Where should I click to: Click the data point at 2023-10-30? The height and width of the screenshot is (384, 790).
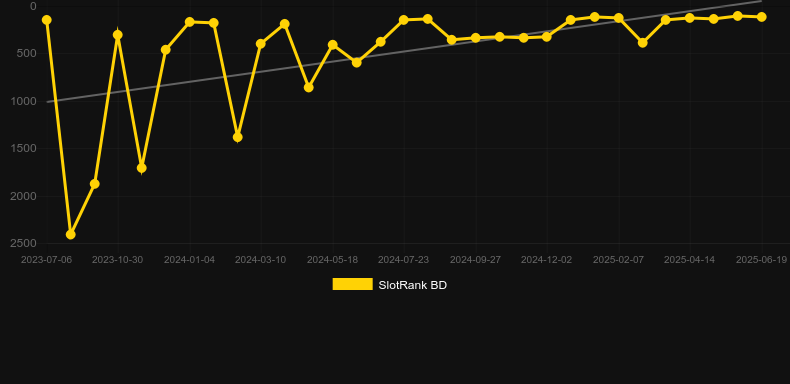tap(118, 35)
